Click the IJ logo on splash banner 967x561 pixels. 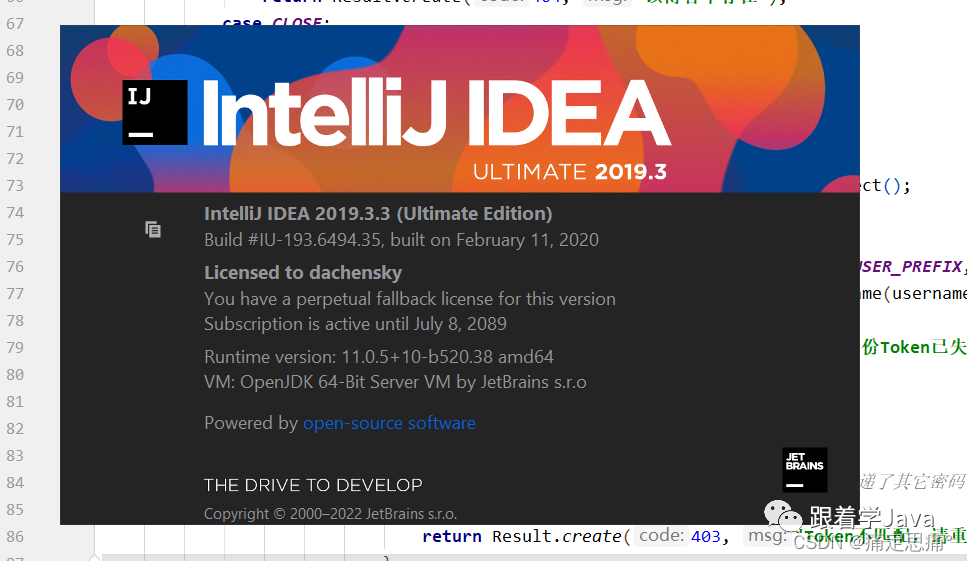[155, 112]
